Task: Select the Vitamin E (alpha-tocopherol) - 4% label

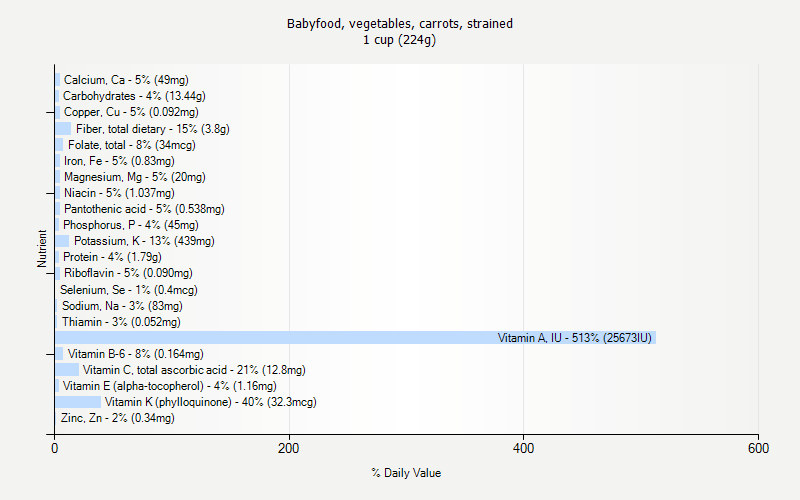Action: 169,386
